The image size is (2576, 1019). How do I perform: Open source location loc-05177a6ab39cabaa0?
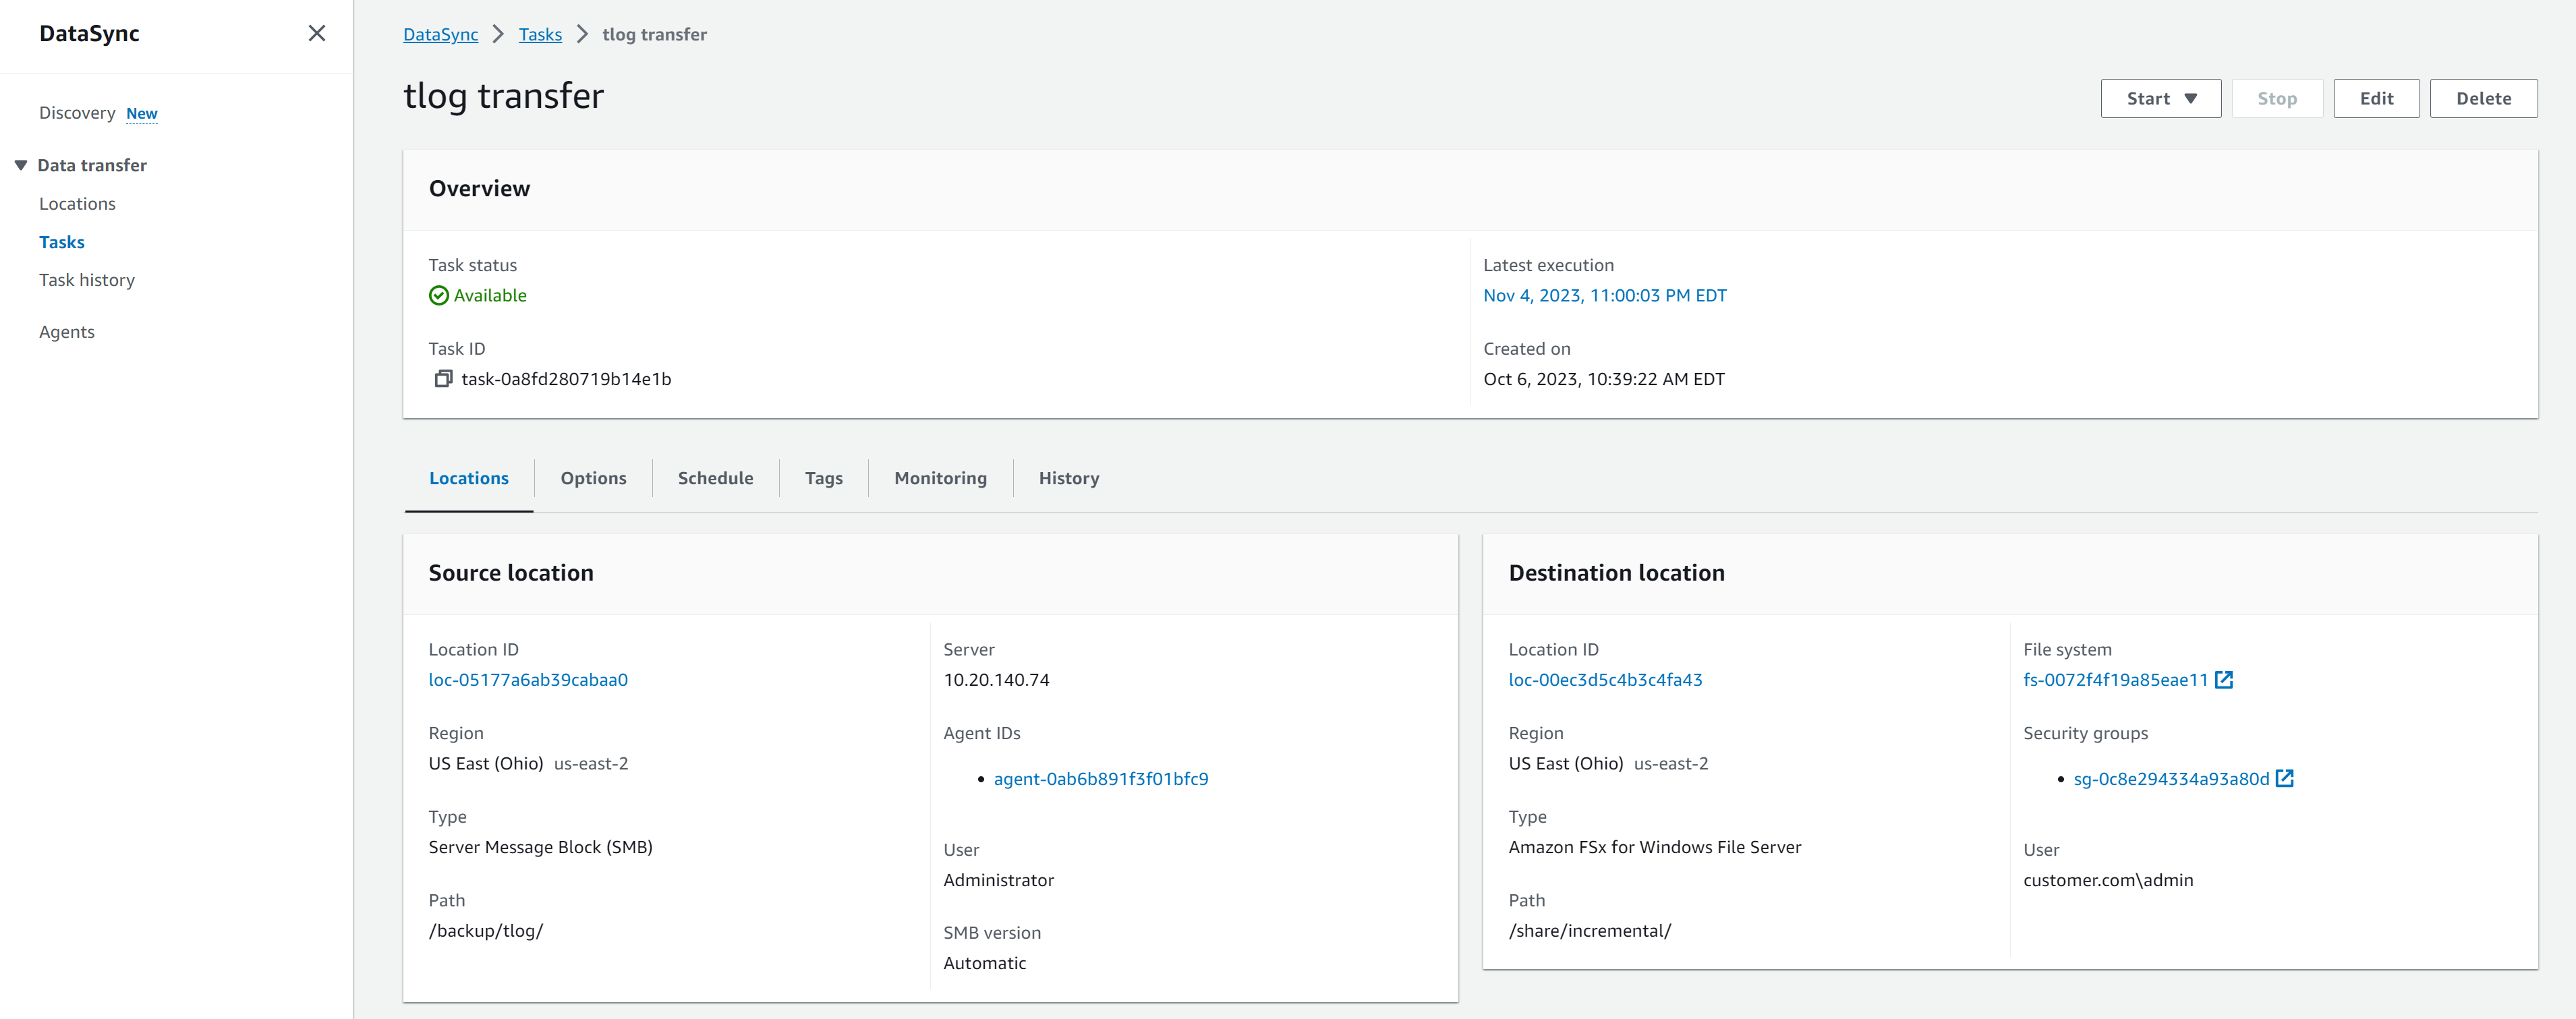(528, 679)
